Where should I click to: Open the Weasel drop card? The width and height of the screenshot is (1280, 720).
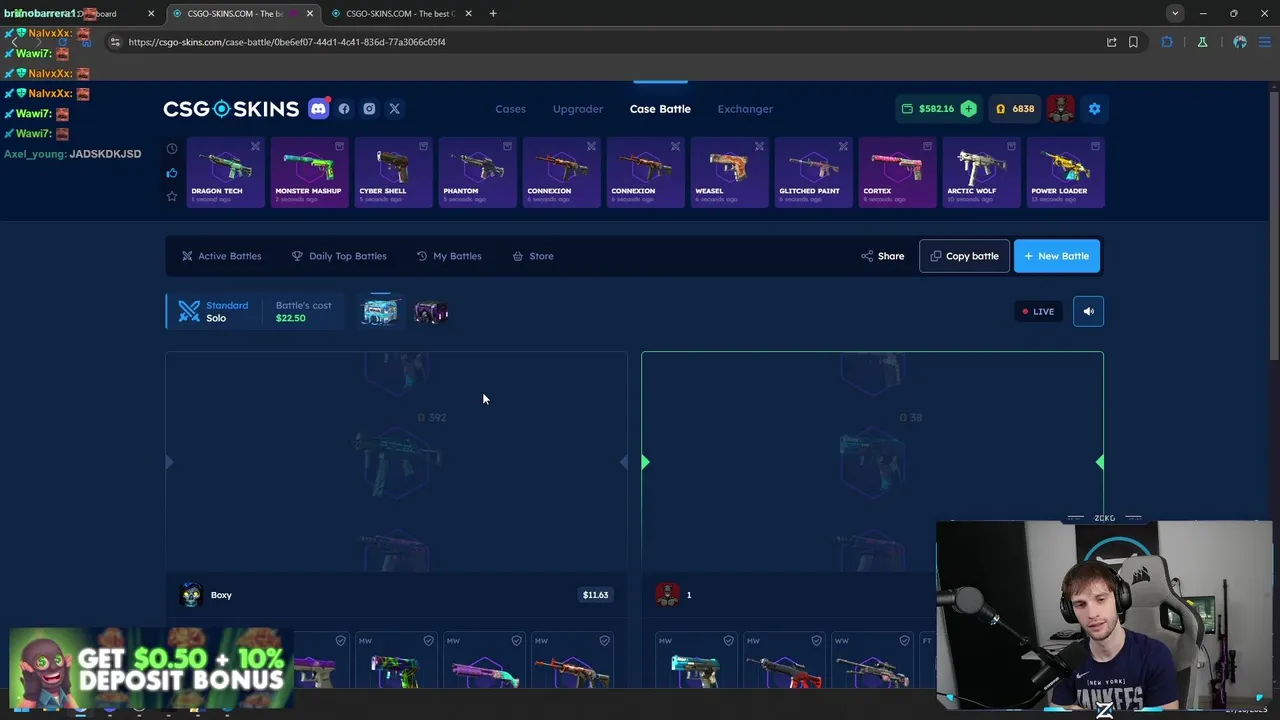point(729,172)
